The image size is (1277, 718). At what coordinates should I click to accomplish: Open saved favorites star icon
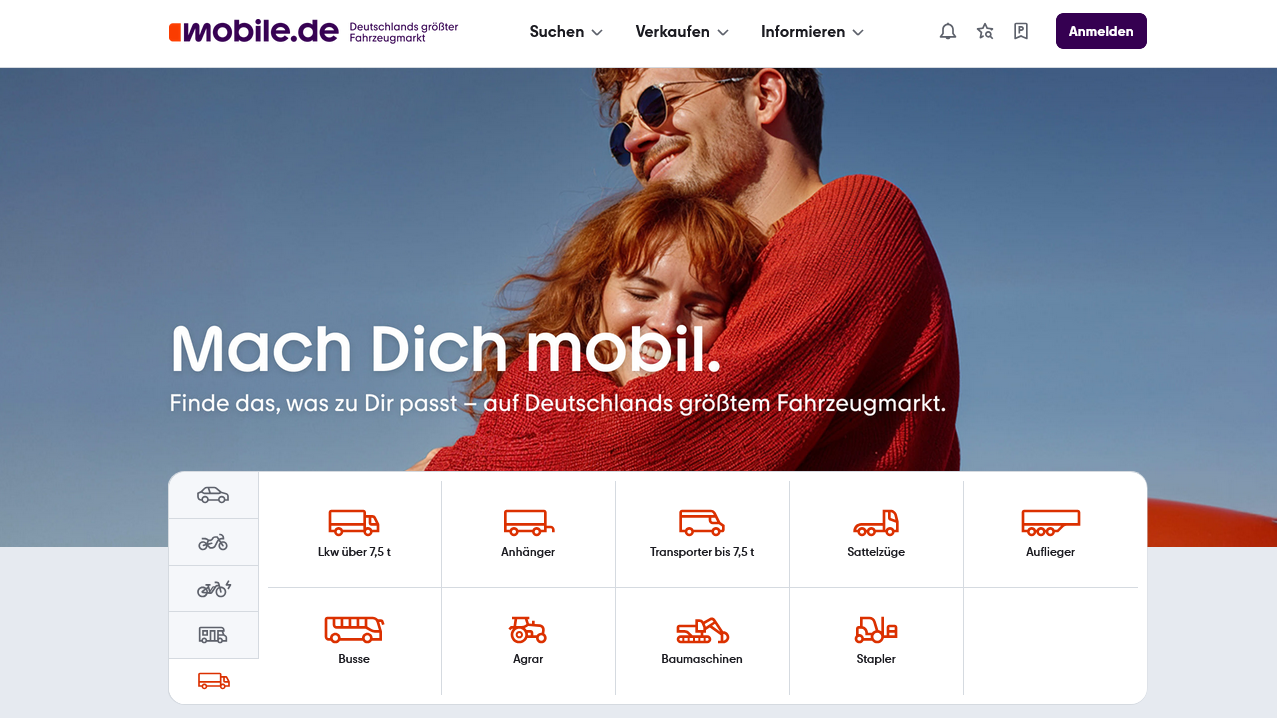pos(985,31)
